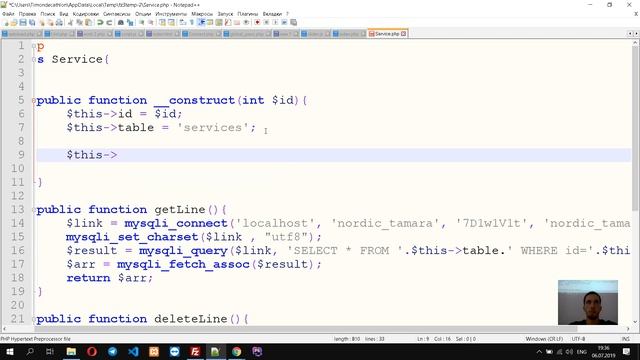The width and height of the screenshot is (640, 360).
Task: Click the Save All toolbar icon
Action: (x=32, y=22)
